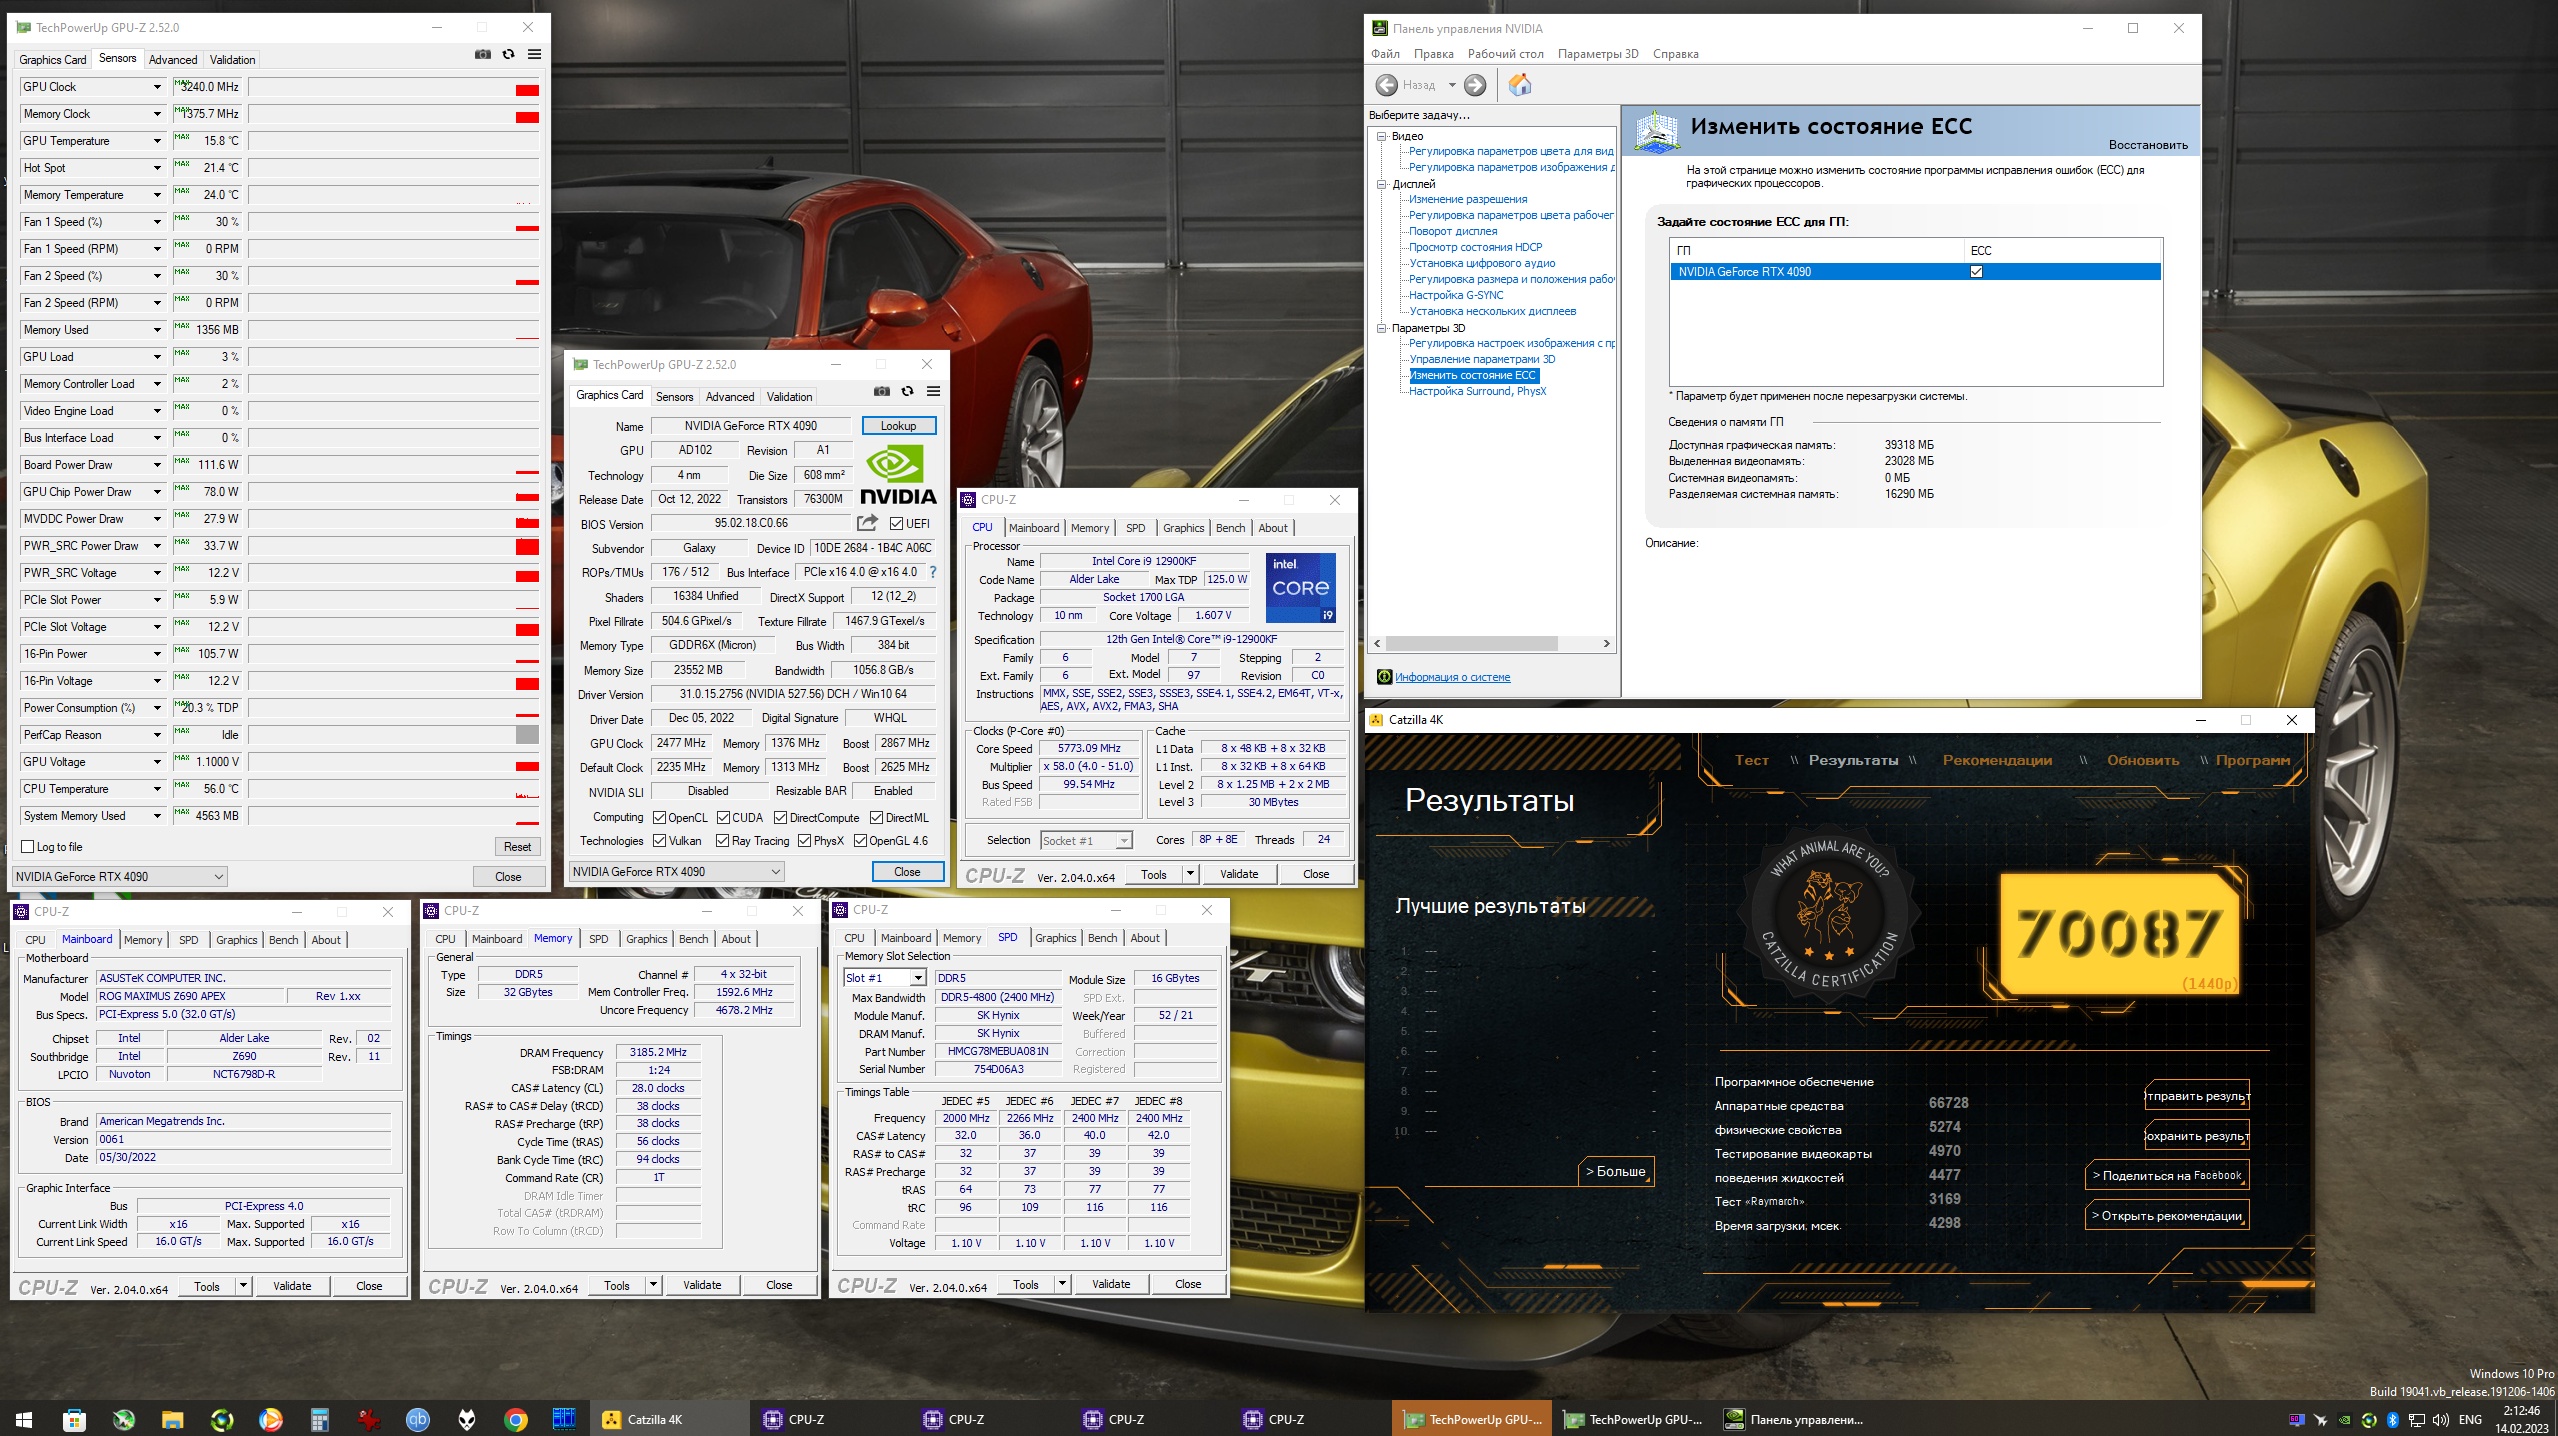The height and width of the screenshot is (1436, 2558).
Task: Click the NVIDIA logo in GPU-Z
Action: 898,475
